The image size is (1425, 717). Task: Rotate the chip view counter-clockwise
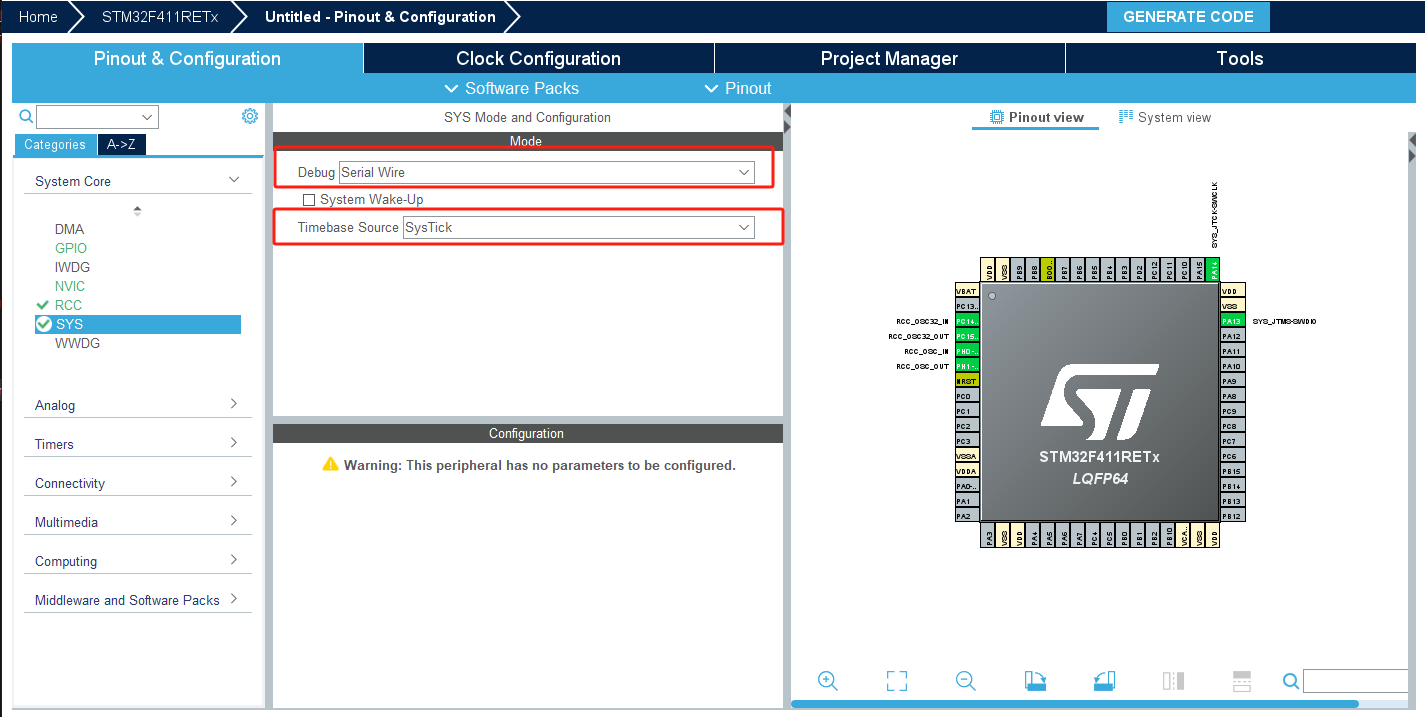(x=1104, y=681)
